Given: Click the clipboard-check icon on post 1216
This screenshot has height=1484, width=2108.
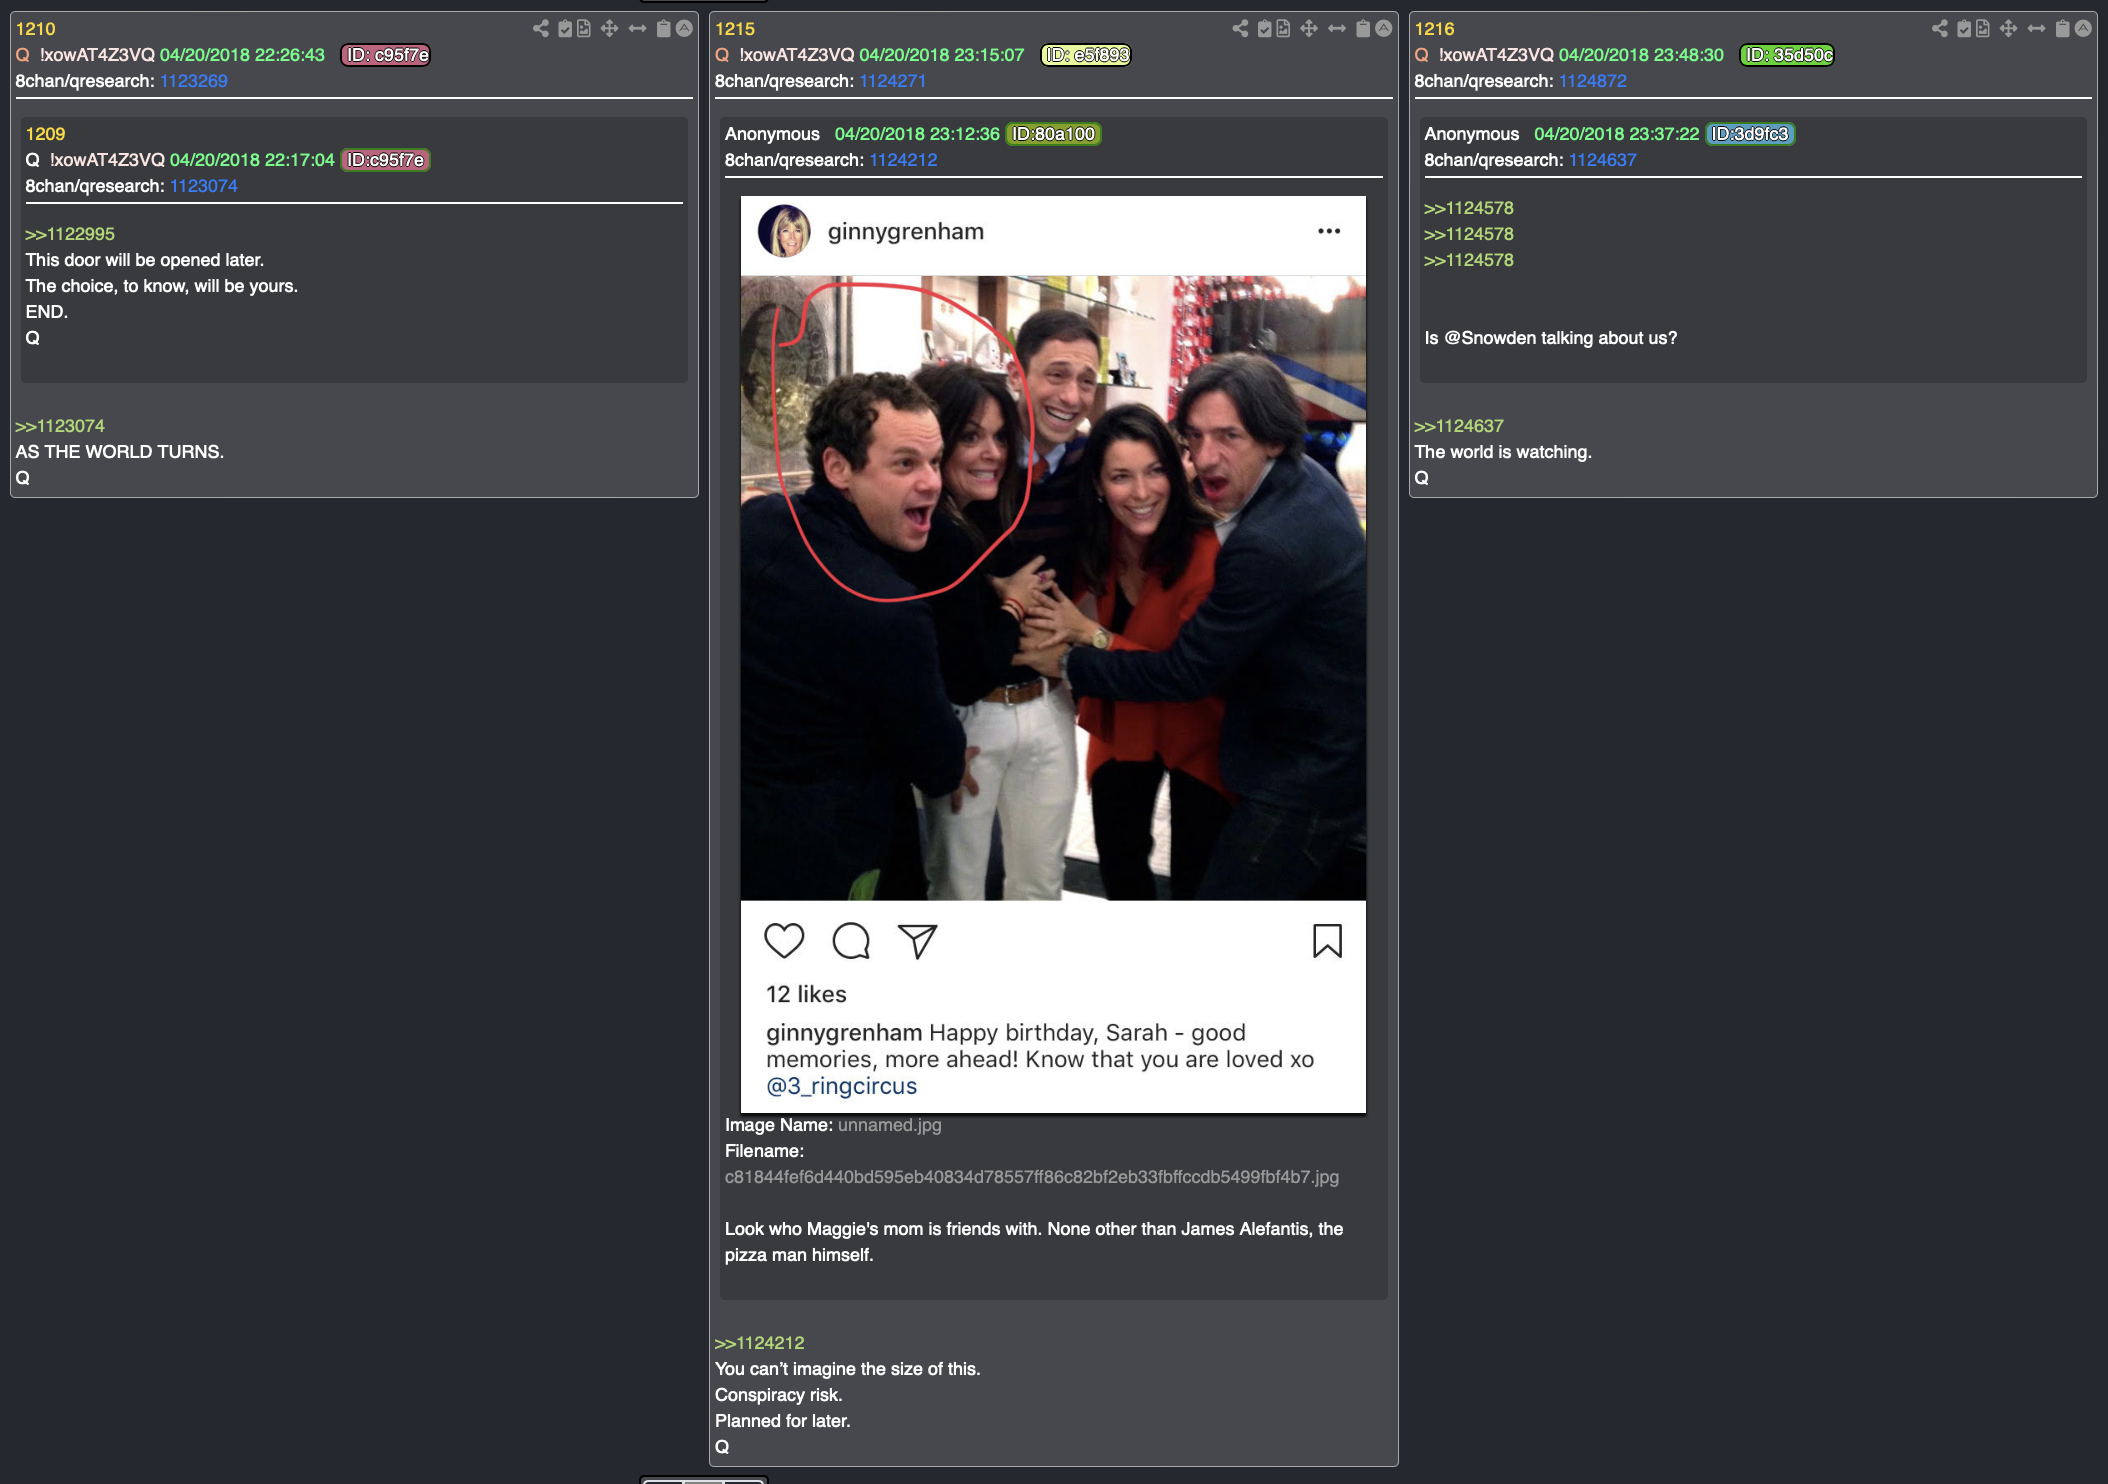Looking at the screenshot, I should pyautogui.click(x=1964, y=28).
